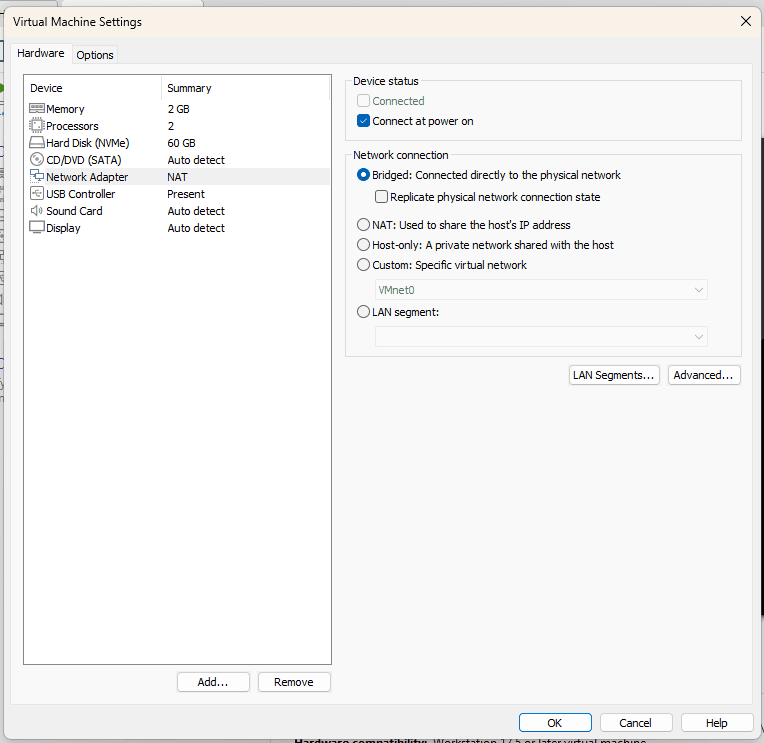Screen dimensions: 764x743
Task: Select NAT network connection option
Action: click(364, 225)
